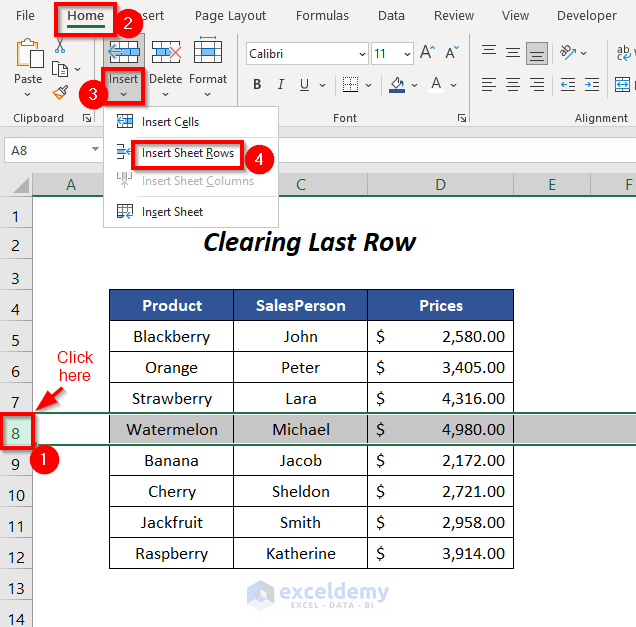Click the Orientation text-angle icon
The image size is (636, 627).
coord(568,52)
